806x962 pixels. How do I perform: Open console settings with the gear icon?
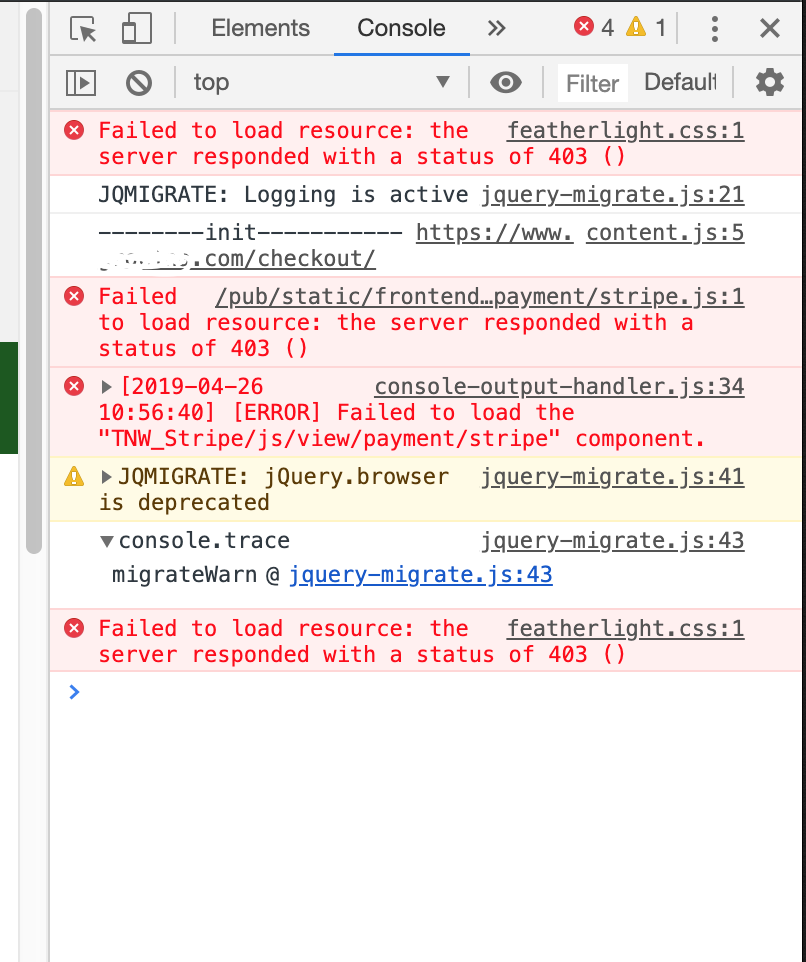tap(769, 82)
